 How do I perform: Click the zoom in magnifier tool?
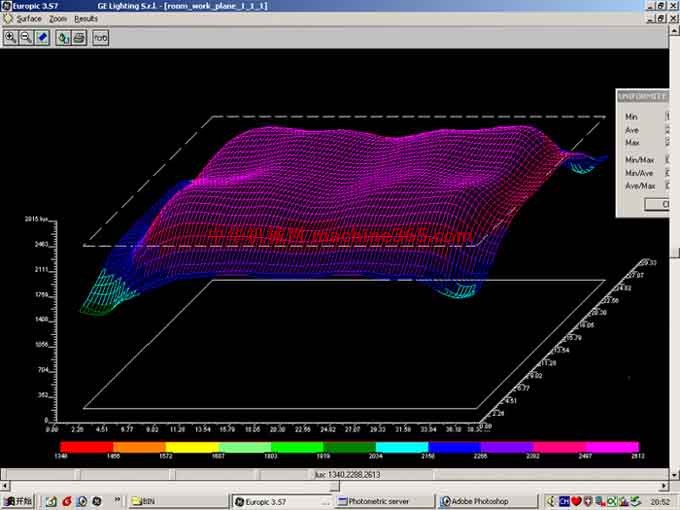pyautogui.click(x=10, y=38)
